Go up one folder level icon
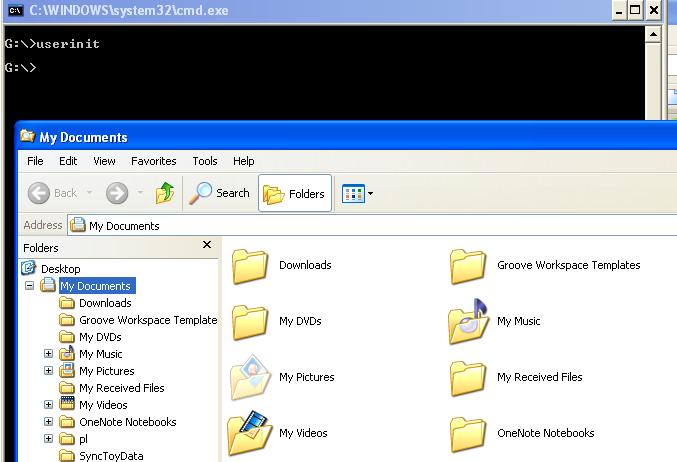The height and width of the screenshot is (462, 677). point(165,193)
